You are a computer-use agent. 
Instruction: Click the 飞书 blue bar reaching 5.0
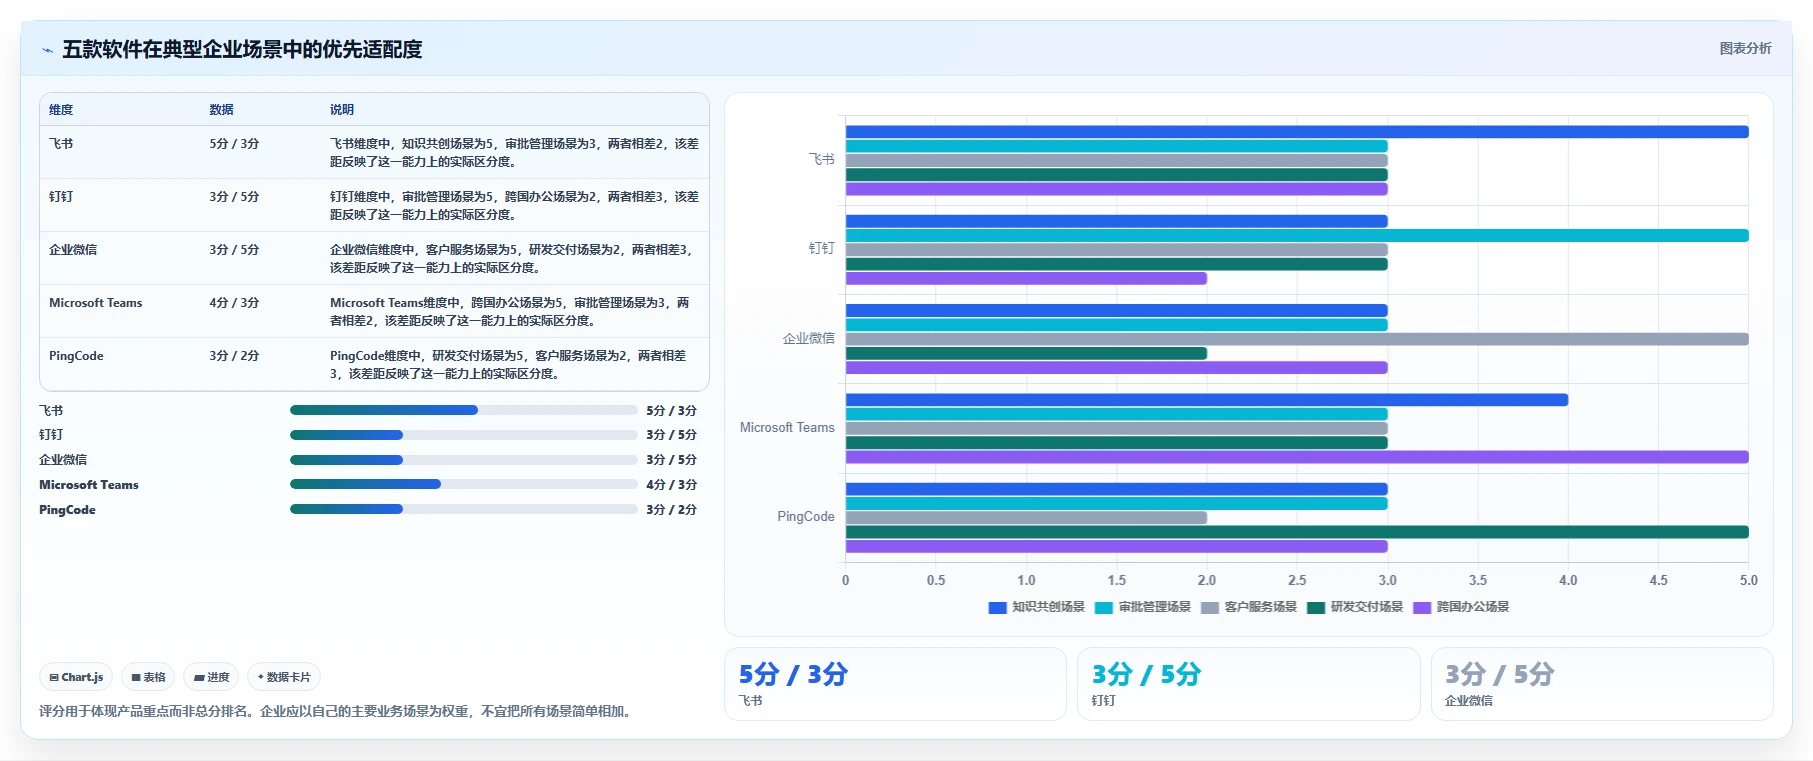click(x=1297, y=132)
